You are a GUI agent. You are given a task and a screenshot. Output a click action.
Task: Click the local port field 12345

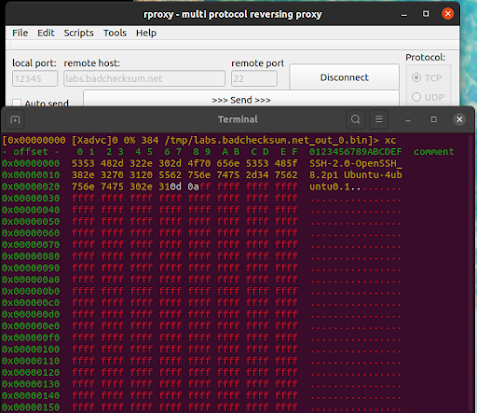click(35, 79)
